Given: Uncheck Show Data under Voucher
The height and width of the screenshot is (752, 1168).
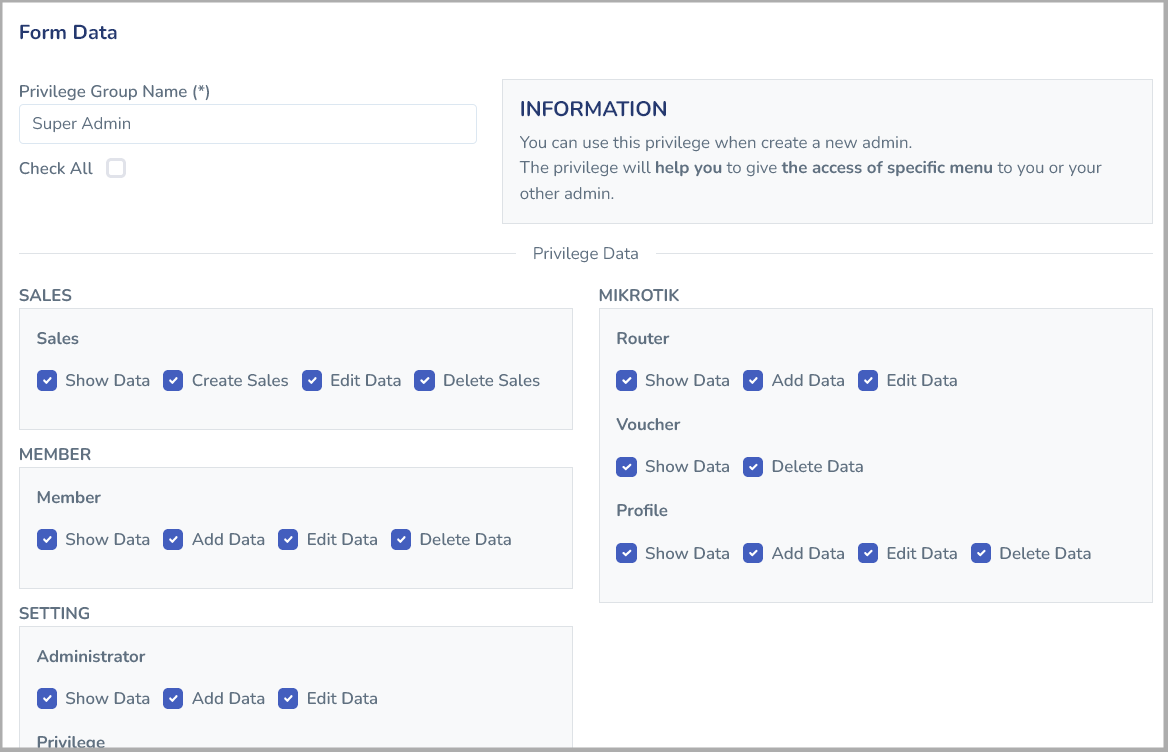Looking at the screenshot, I should [x=627, y=467].
